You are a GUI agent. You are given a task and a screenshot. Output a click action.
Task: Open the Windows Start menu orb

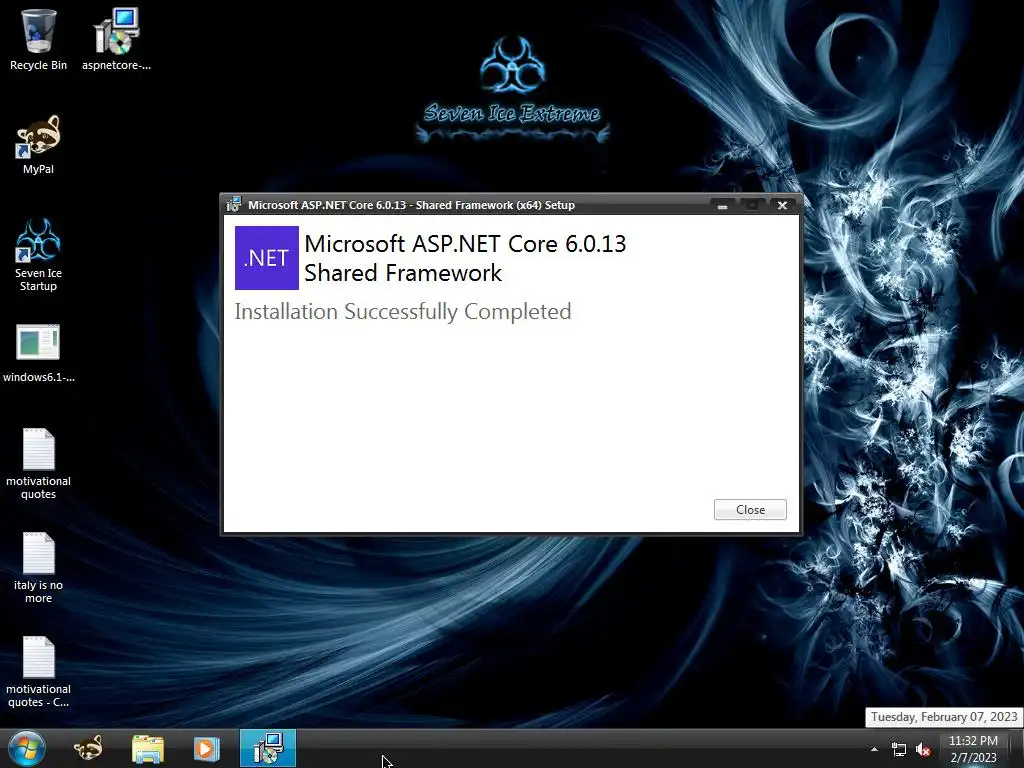(27, 748)
